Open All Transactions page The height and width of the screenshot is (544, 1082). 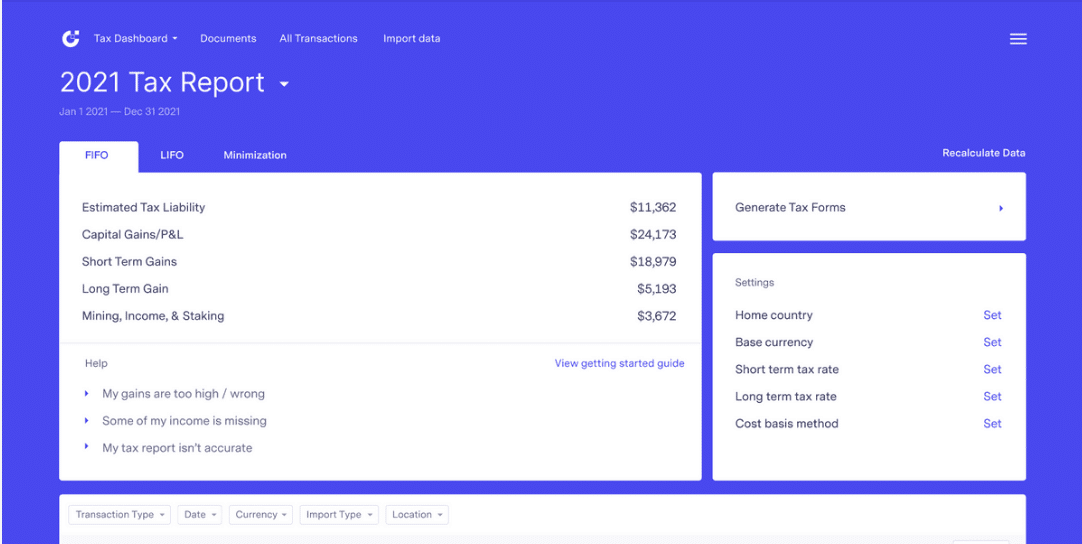click(318, 39)
